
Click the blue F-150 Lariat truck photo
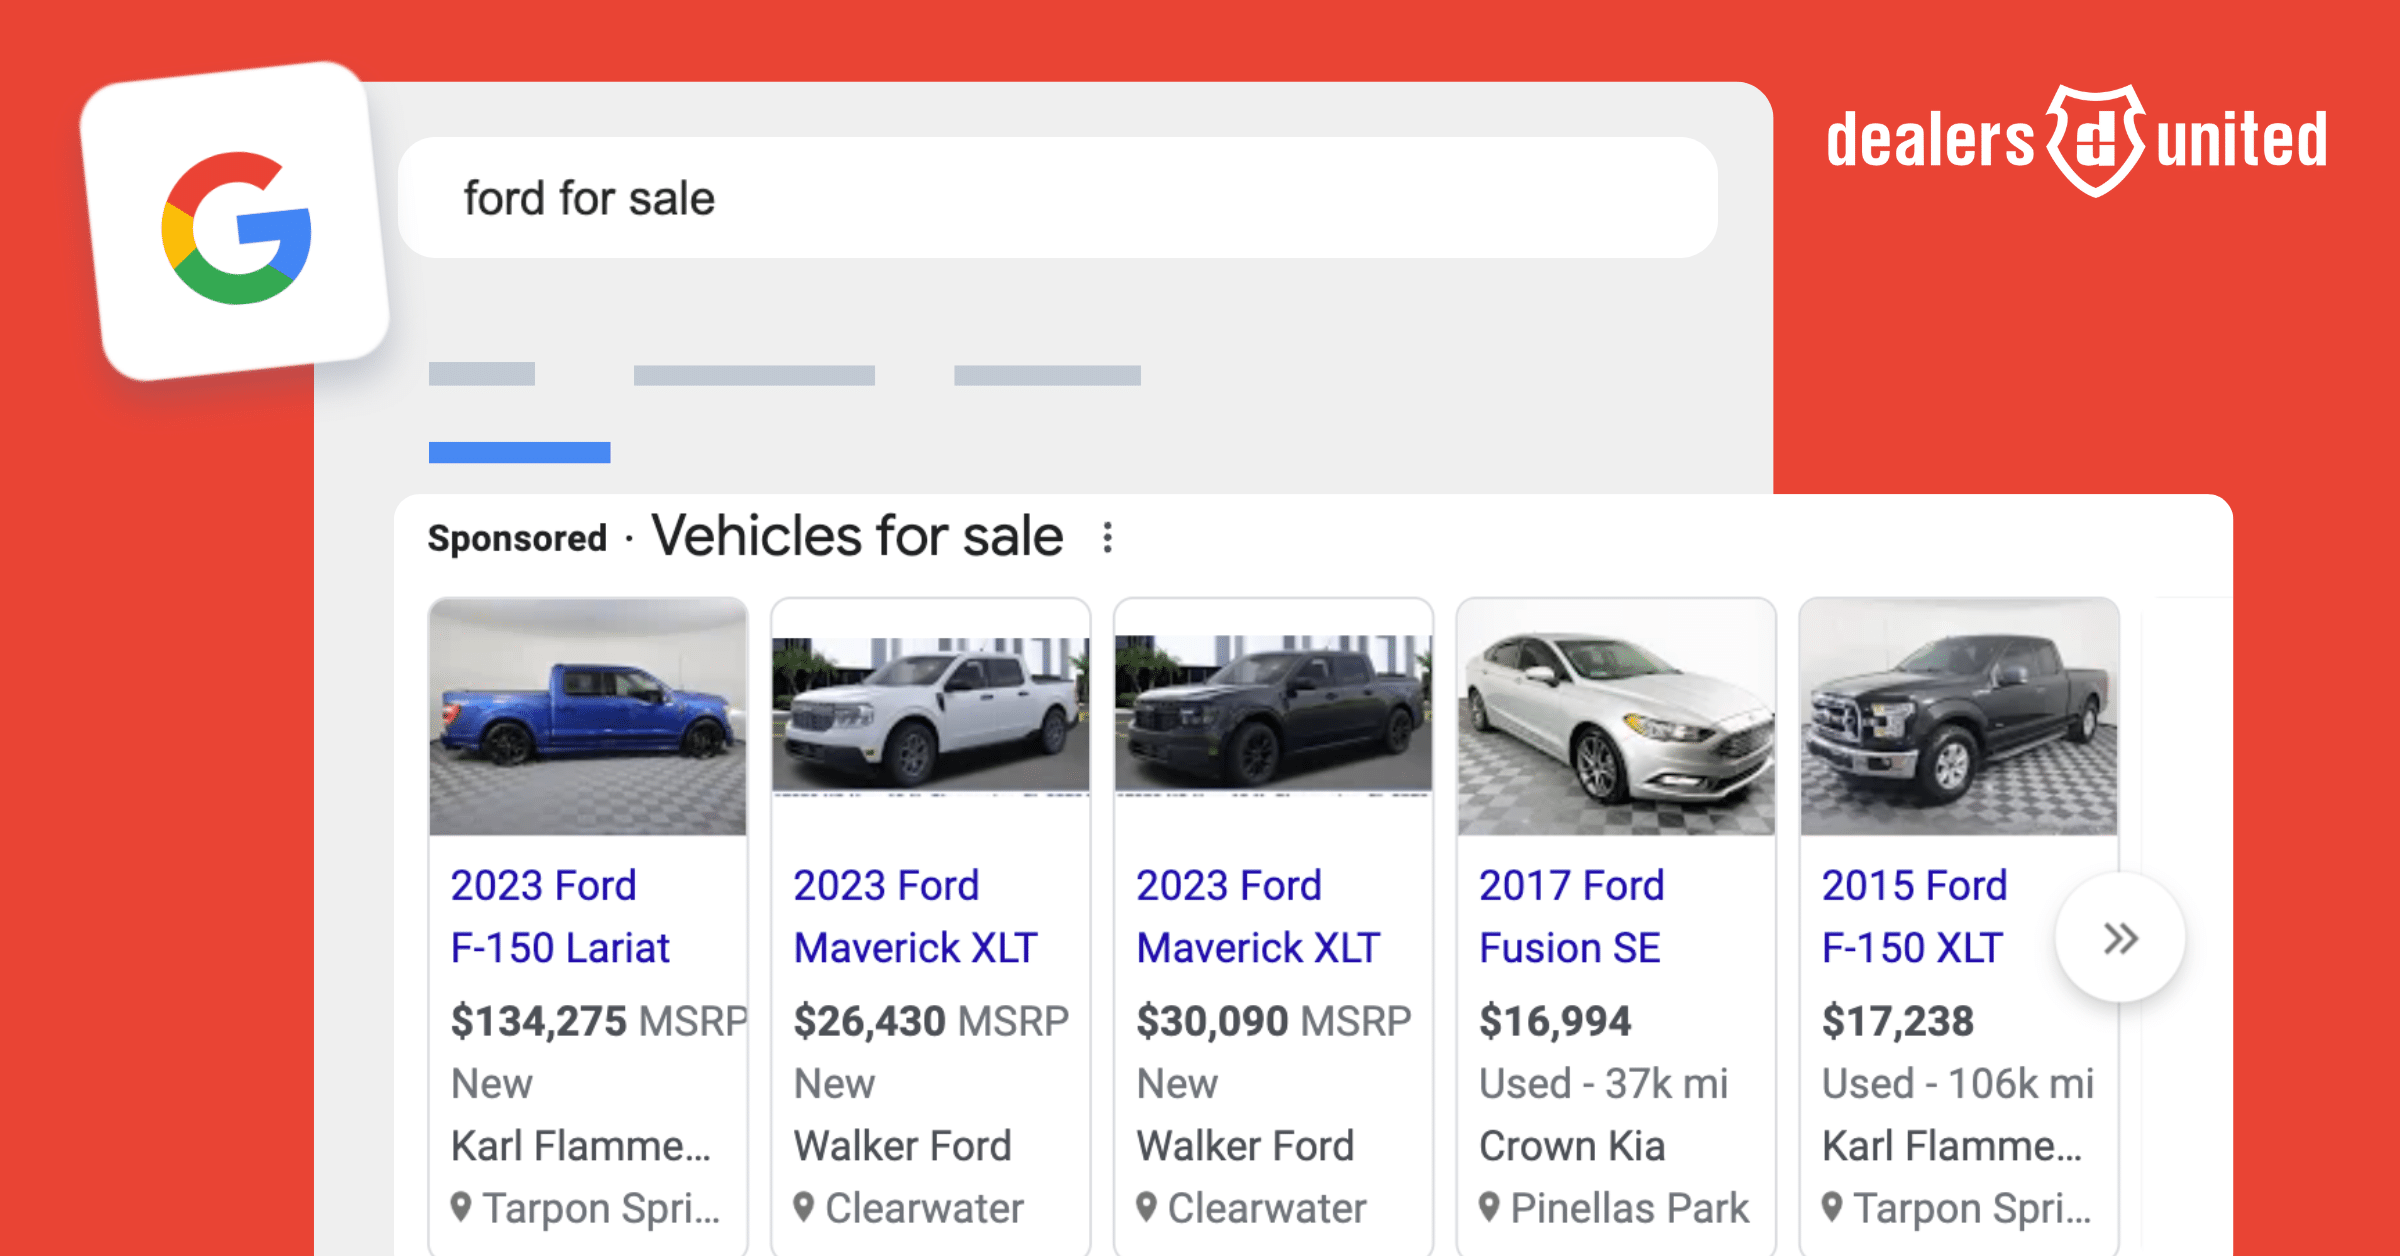(588, 717)
